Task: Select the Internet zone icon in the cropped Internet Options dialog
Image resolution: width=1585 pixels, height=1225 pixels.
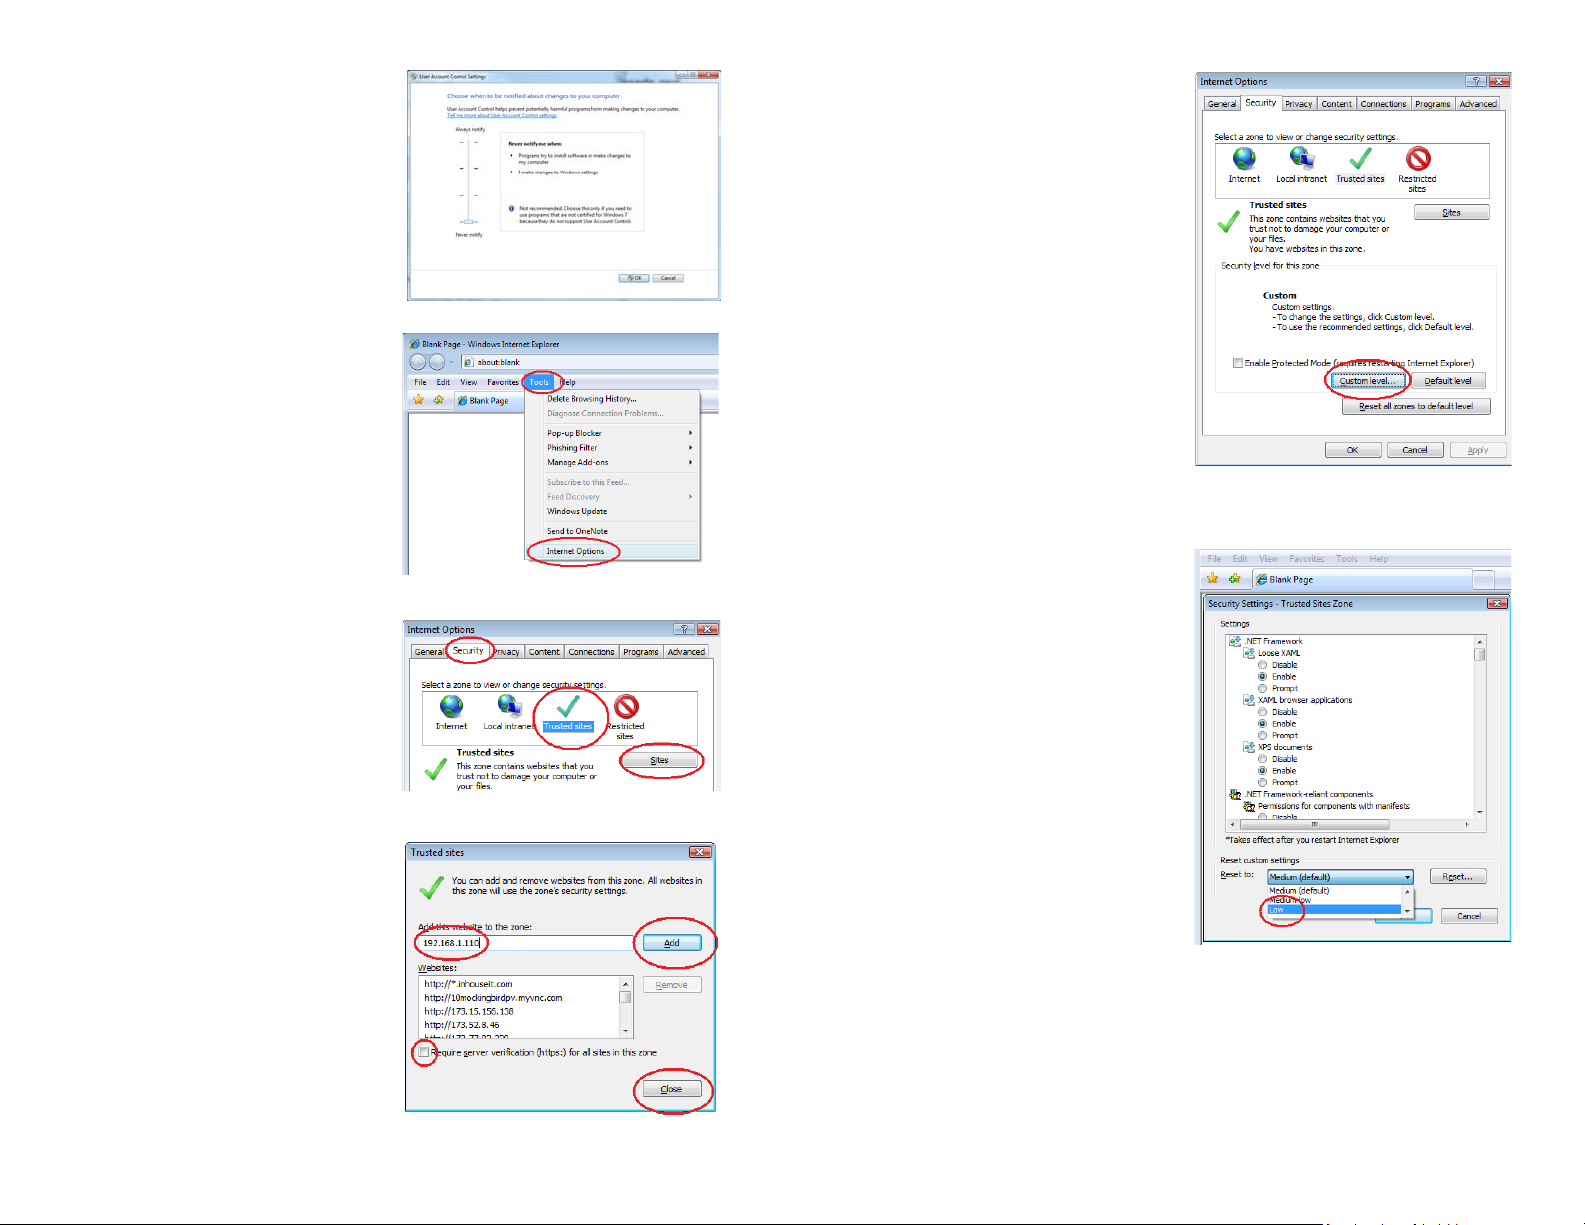Action: point(451,706)
